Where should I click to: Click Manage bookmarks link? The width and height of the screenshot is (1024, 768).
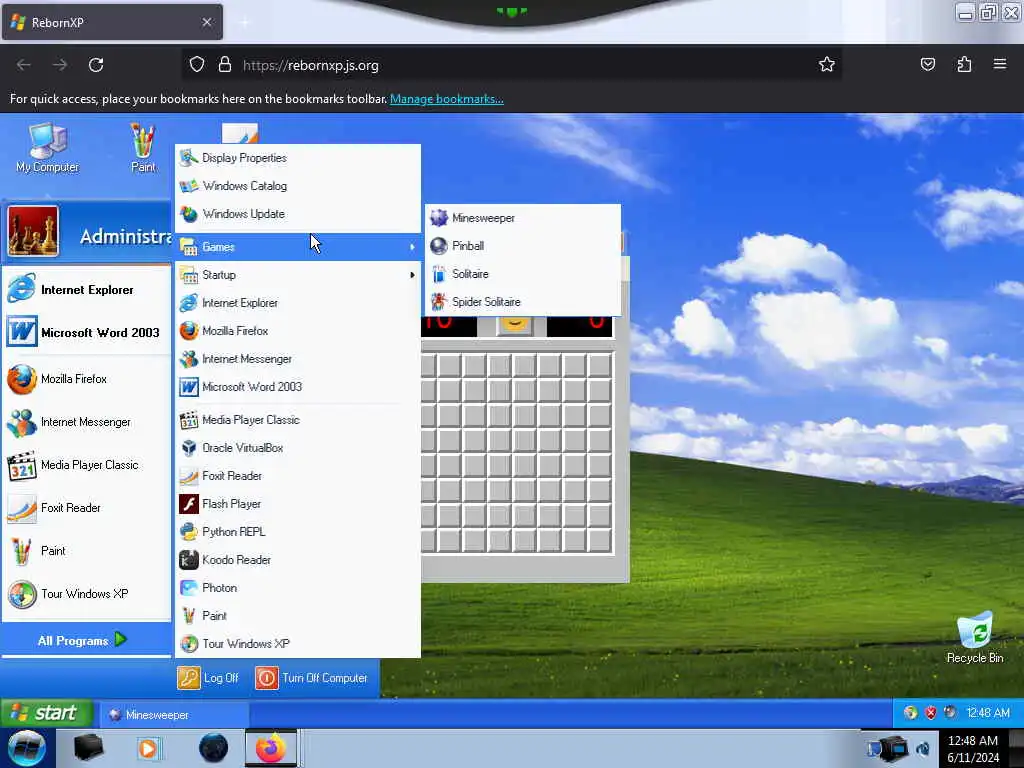447,99
